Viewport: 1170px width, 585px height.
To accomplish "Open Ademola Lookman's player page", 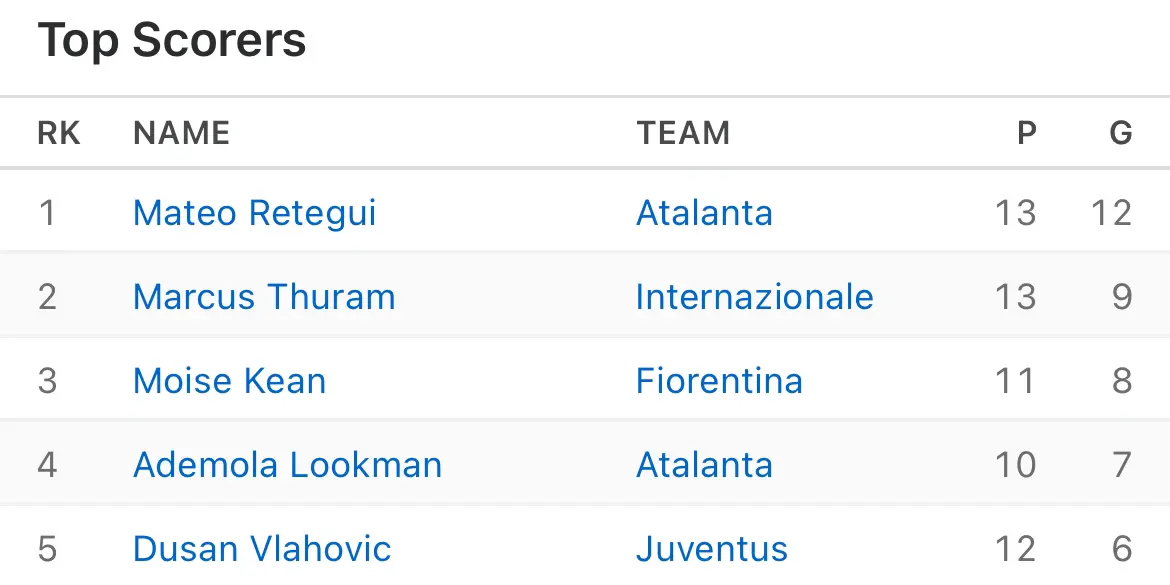I will click(x=287, y=465).
